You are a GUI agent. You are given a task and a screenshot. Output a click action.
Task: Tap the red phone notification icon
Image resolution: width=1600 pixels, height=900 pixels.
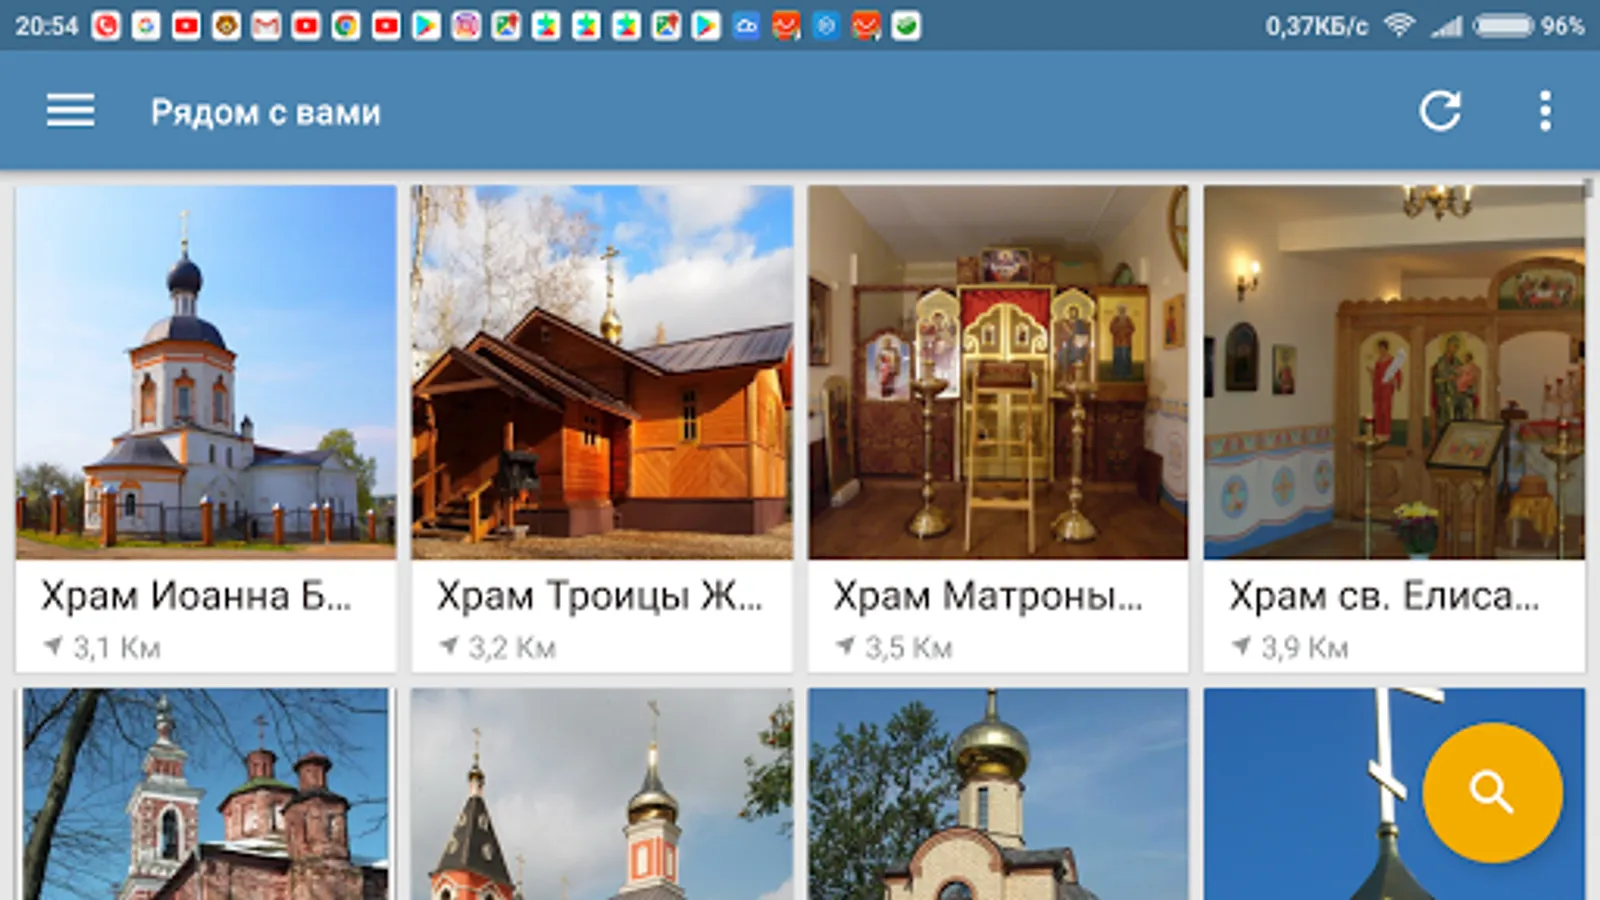click(106, 26)
